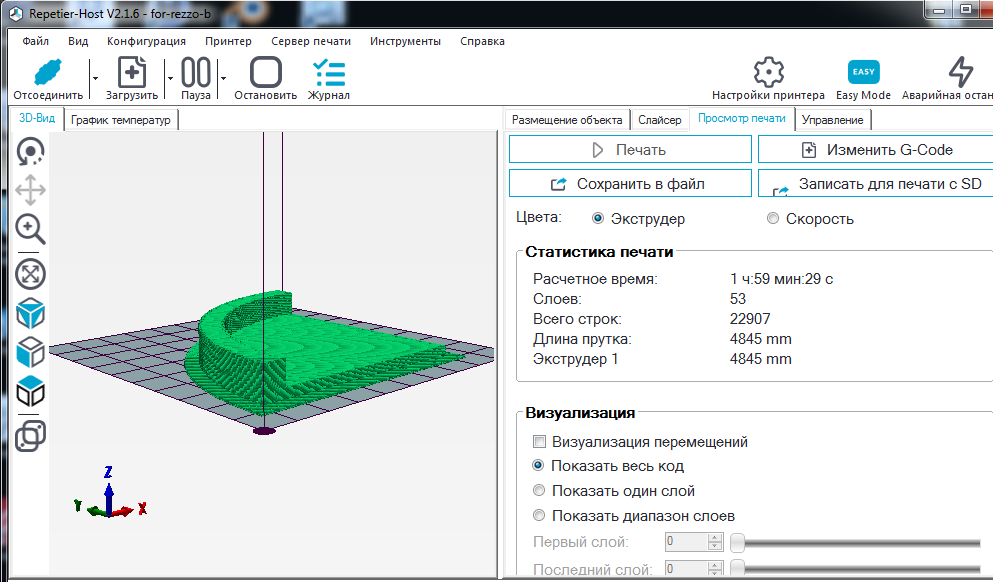Switch to График температур tab
This screenshot has height=582, width=993.
coord(121,120)
